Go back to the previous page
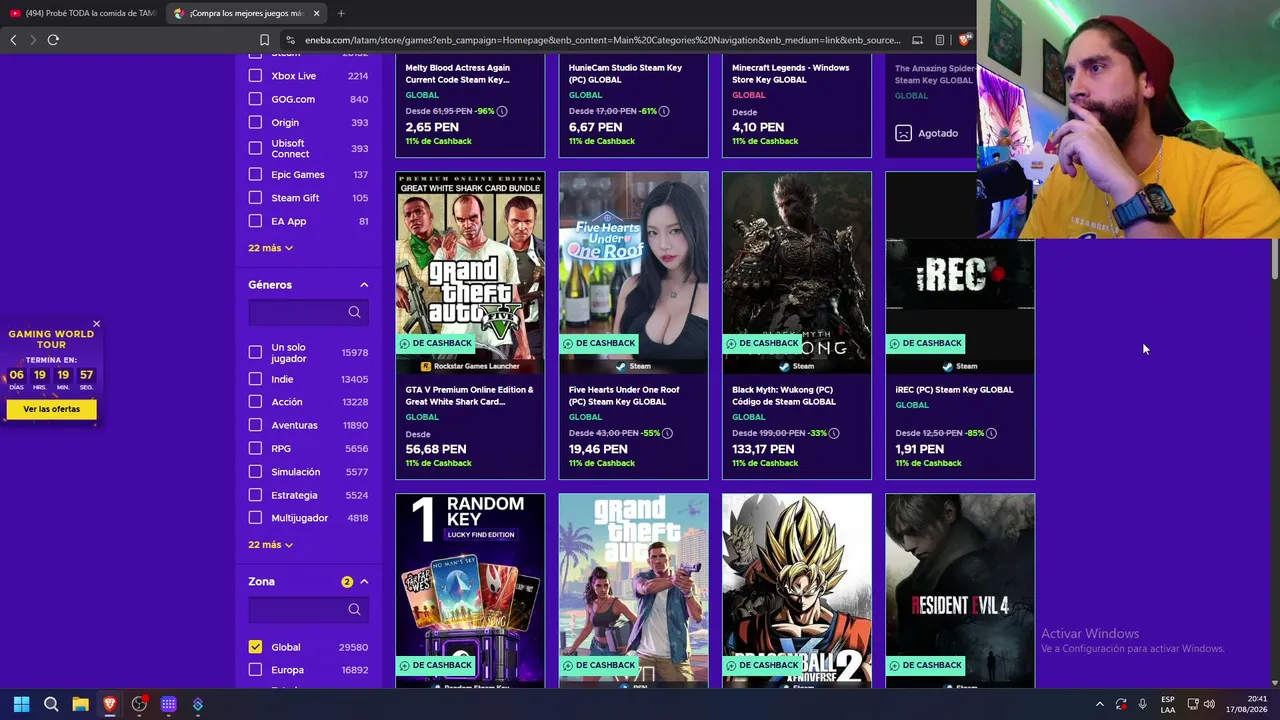Viewport: 1280px width, 720px height. tap(13, 40)
